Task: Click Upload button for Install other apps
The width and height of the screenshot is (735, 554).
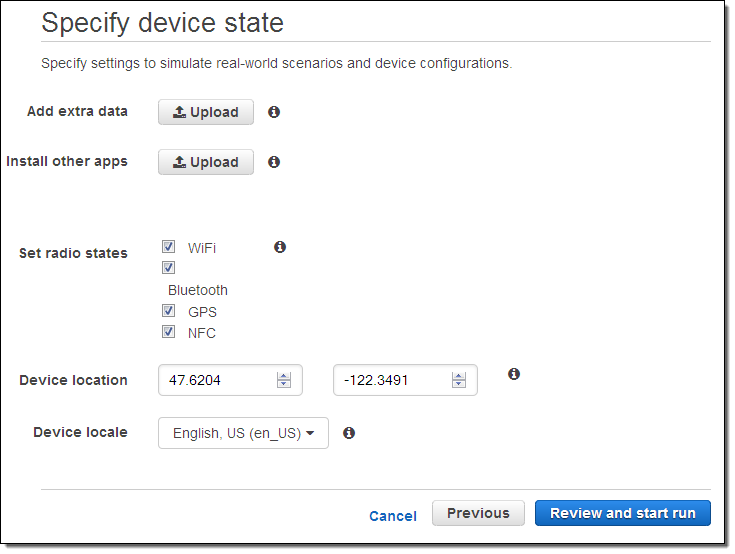Action: point(206,162)
